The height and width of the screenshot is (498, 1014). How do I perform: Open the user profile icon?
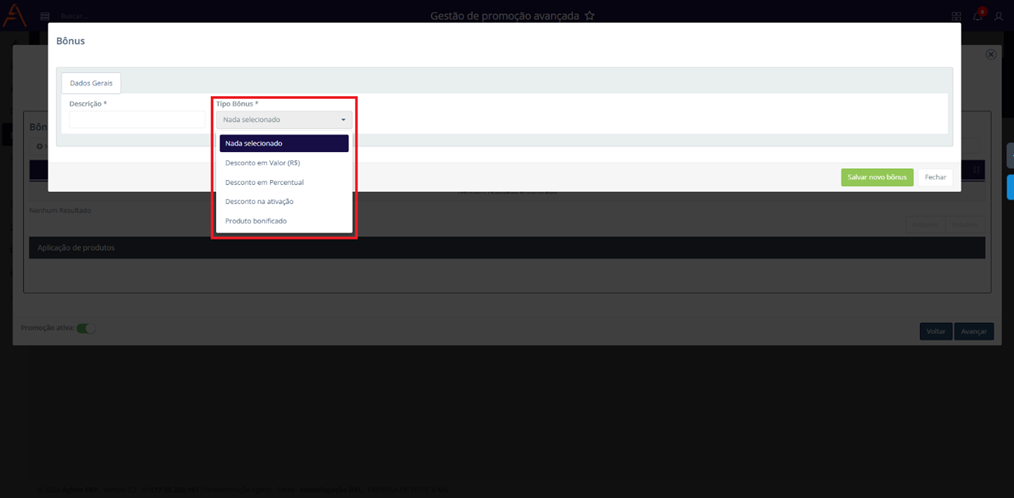click(x=998, y=16)
